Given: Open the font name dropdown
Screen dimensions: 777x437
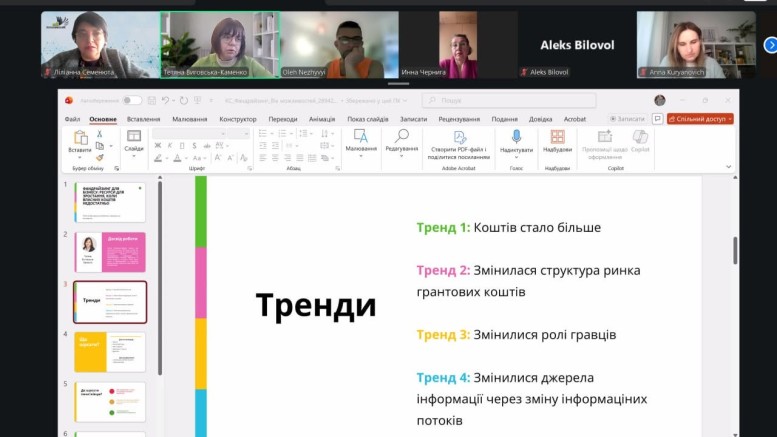Looking at the screenshot, I should coord(223,134).
